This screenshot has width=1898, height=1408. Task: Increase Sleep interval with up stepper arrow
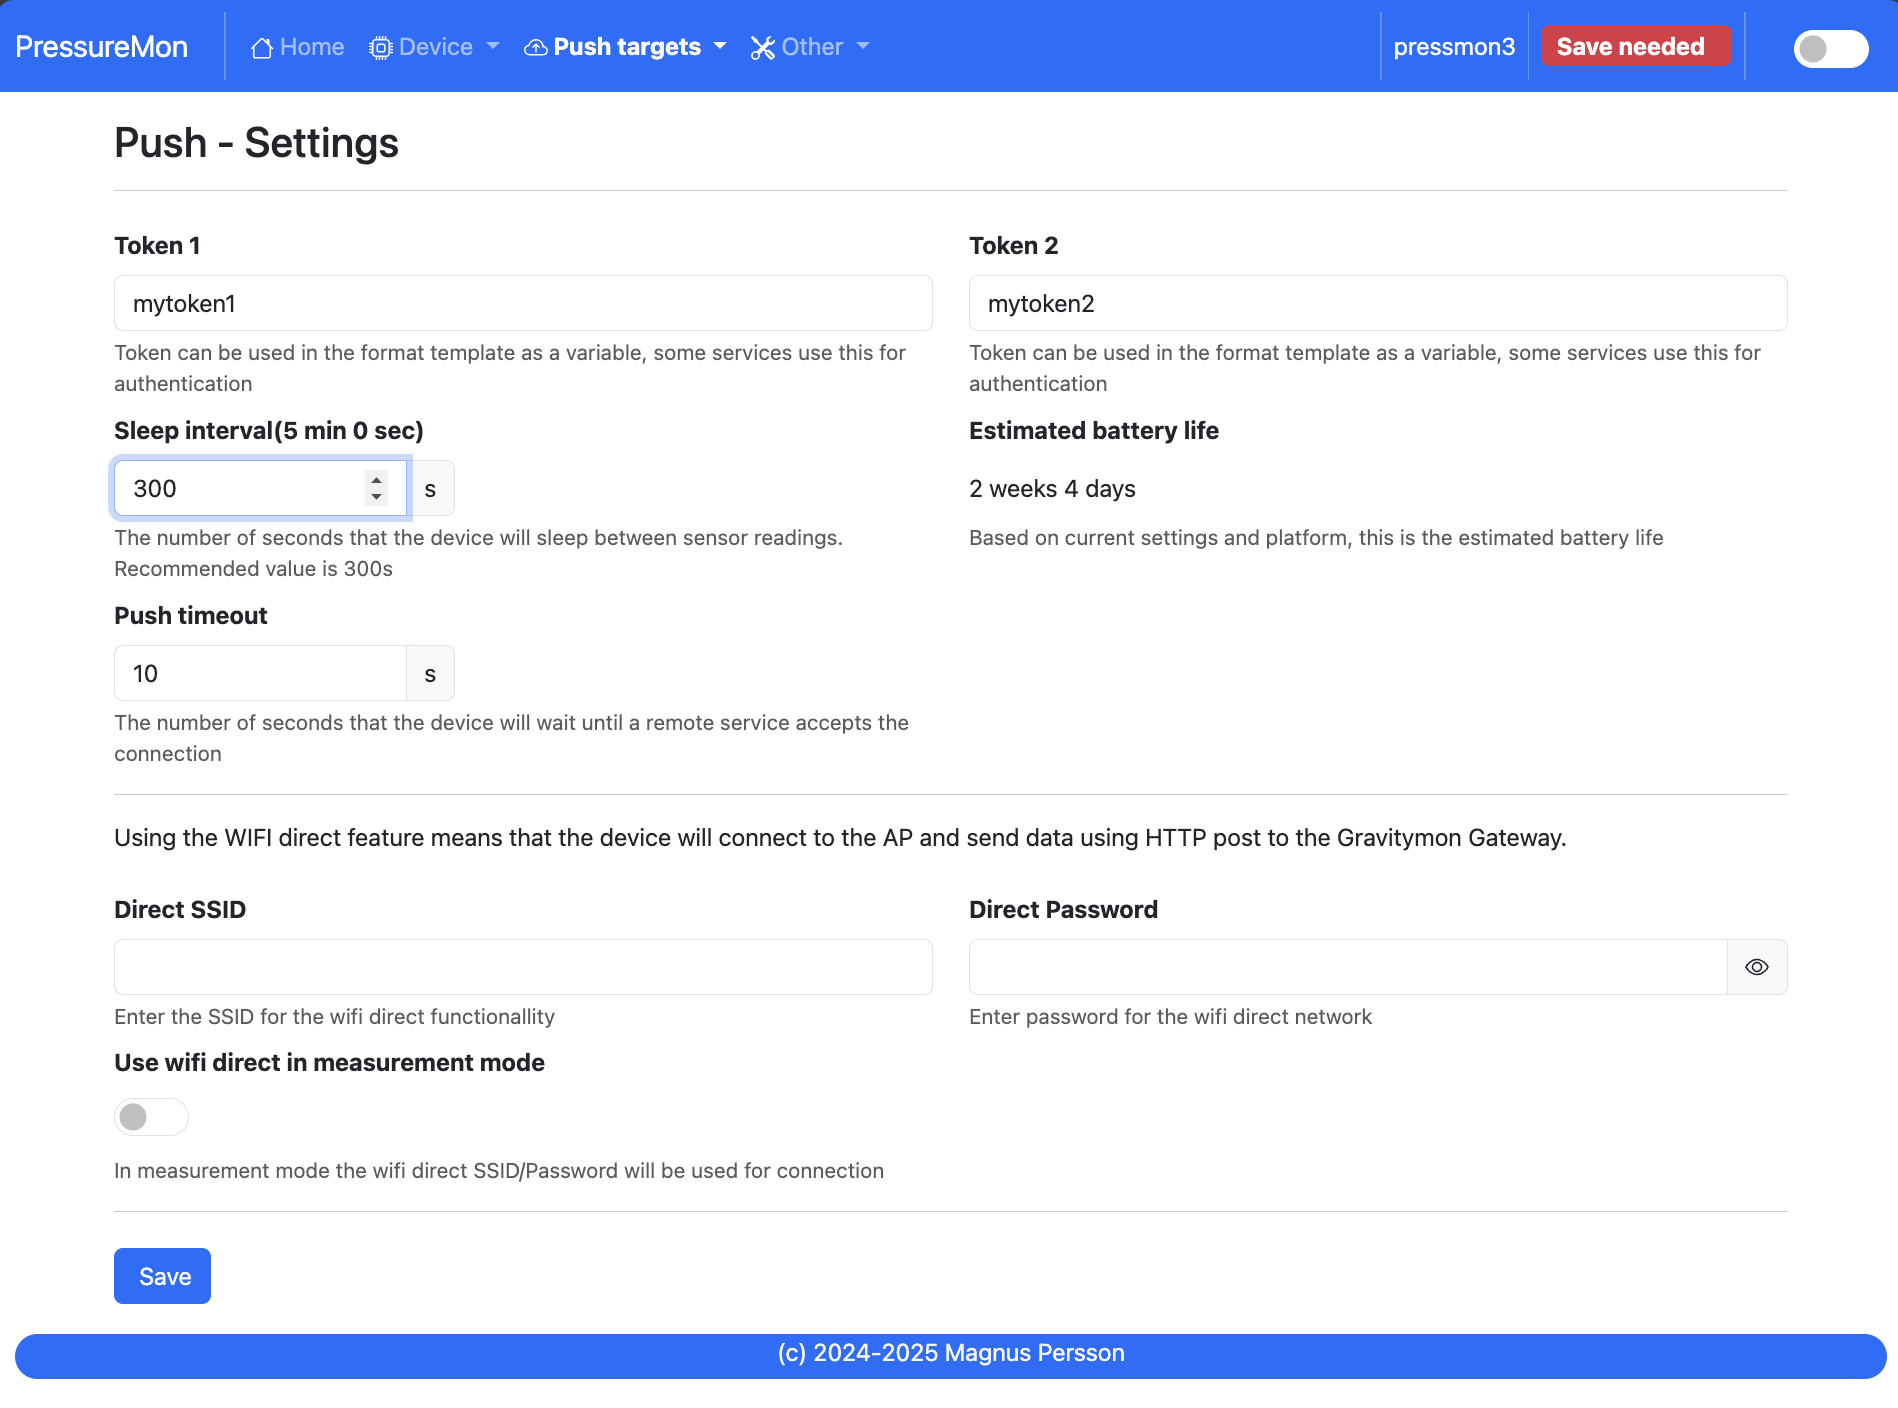(x=376, y=479)
